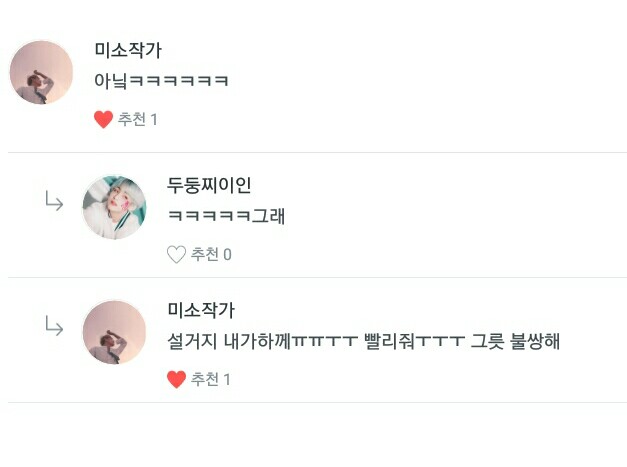Click the 추천 word under 두둥찌이인's reply
Screen dimensions: 627x467
205,254
